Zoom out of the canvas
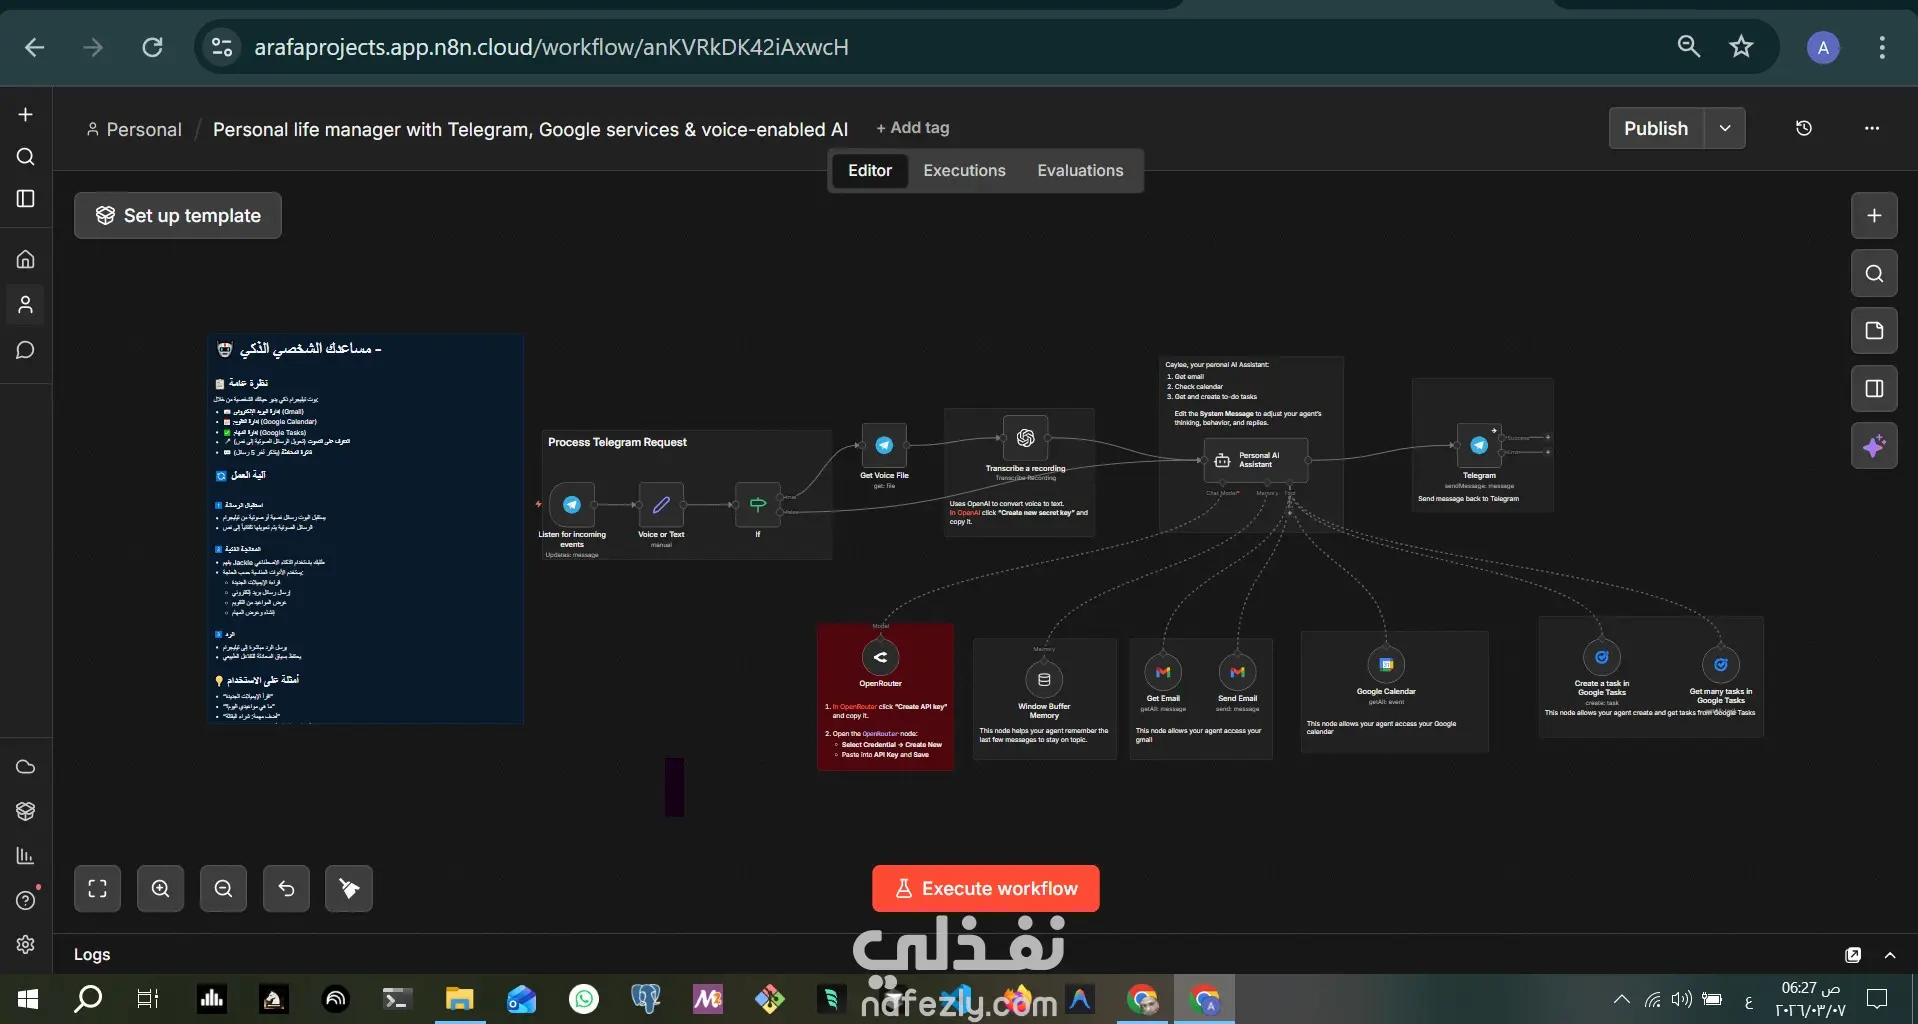Viewport: 1918px width, 1024px height. pos(223,888)
